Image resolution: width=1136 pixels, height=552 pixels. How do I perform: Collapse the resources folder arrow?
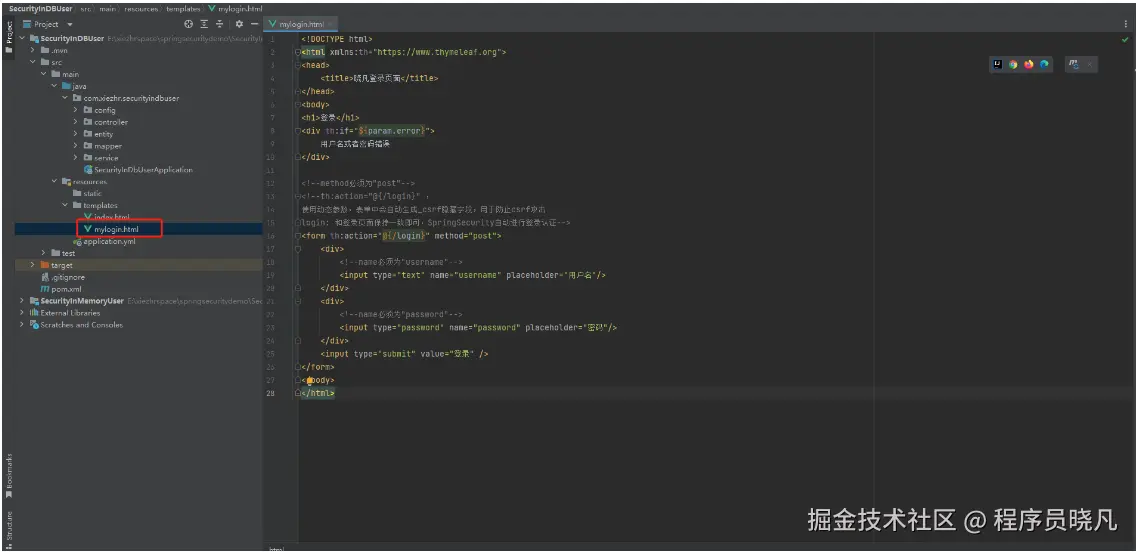pos(54,181)
